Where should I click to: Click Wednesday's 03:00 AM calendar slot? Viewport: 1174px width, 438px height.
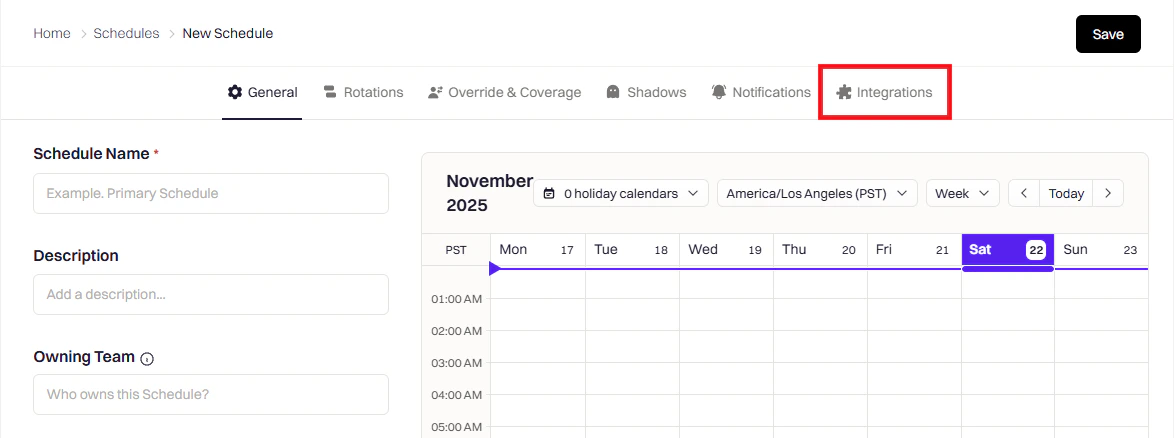[726, 378]
